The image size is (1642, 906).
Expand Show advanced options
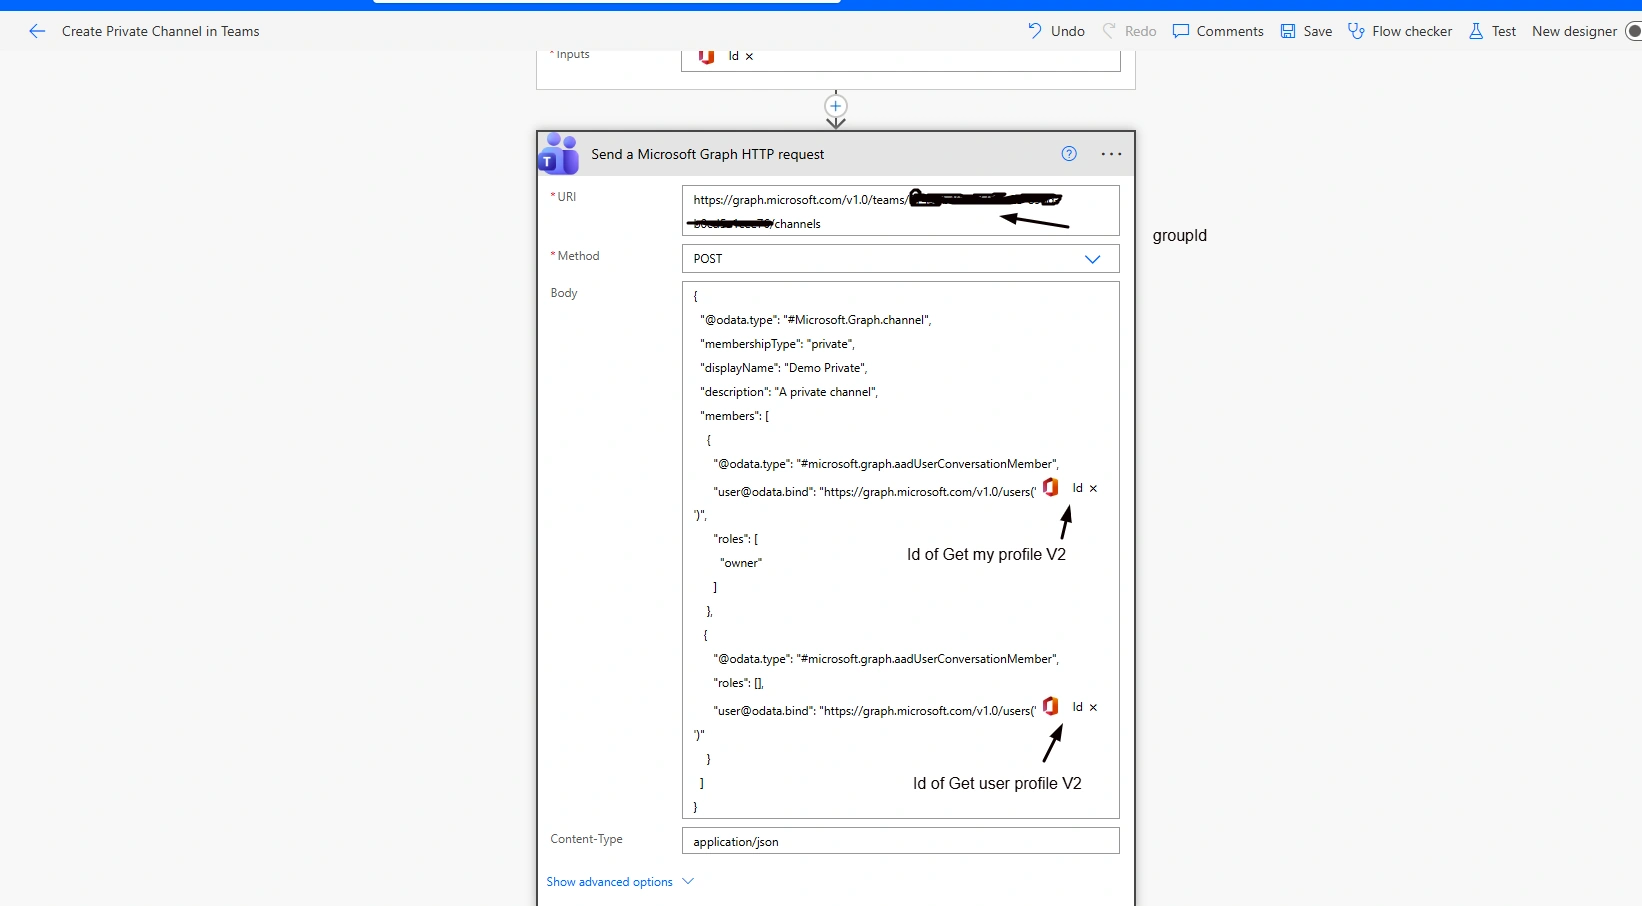click(x=620, y=882)
